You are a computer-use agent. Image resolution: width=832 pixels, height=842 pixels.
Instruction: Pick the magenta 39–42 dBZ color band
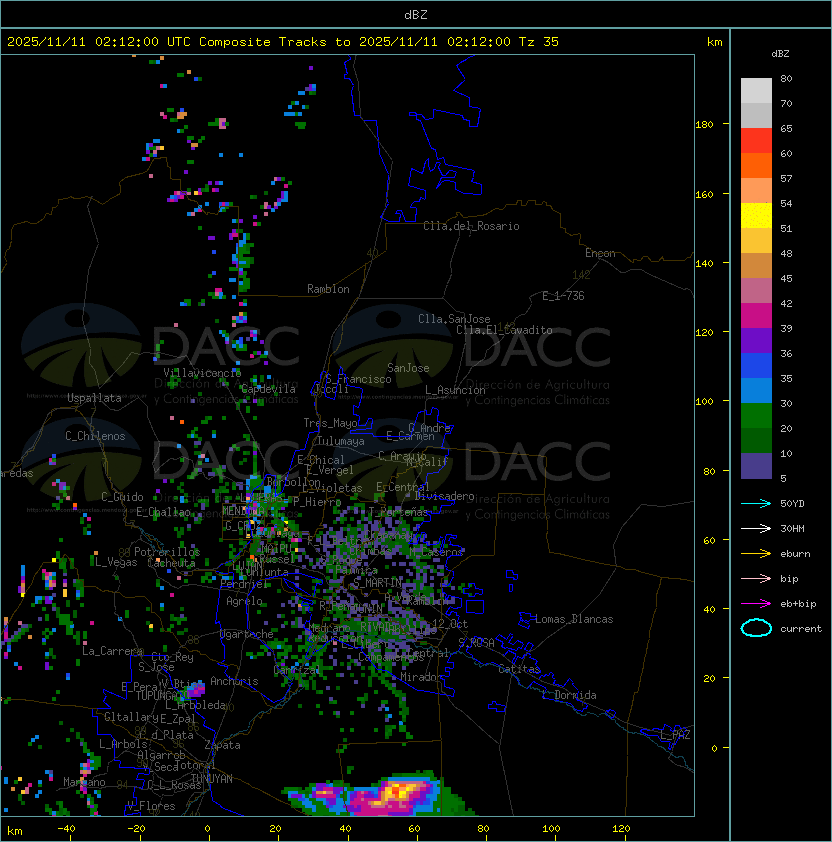pos(756,316)
